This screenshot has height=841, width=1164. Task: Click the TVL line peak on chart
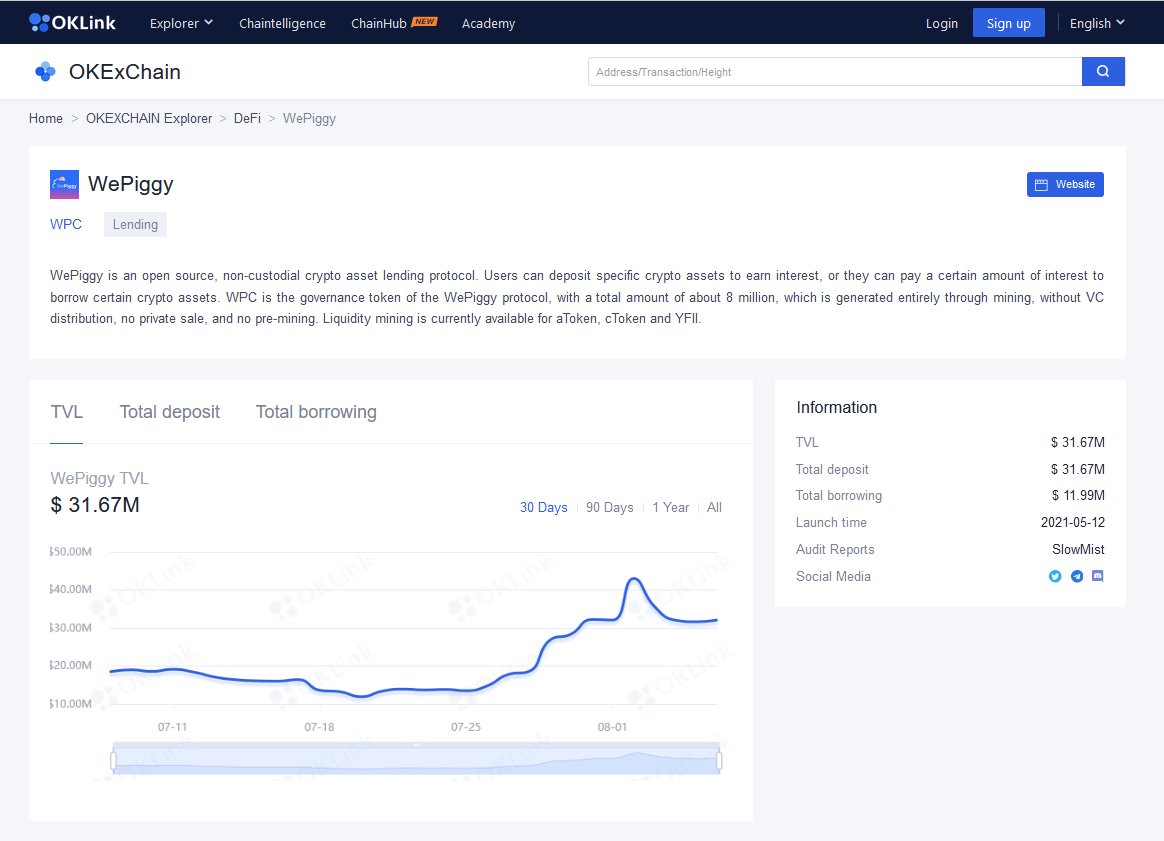coord(634,579)
